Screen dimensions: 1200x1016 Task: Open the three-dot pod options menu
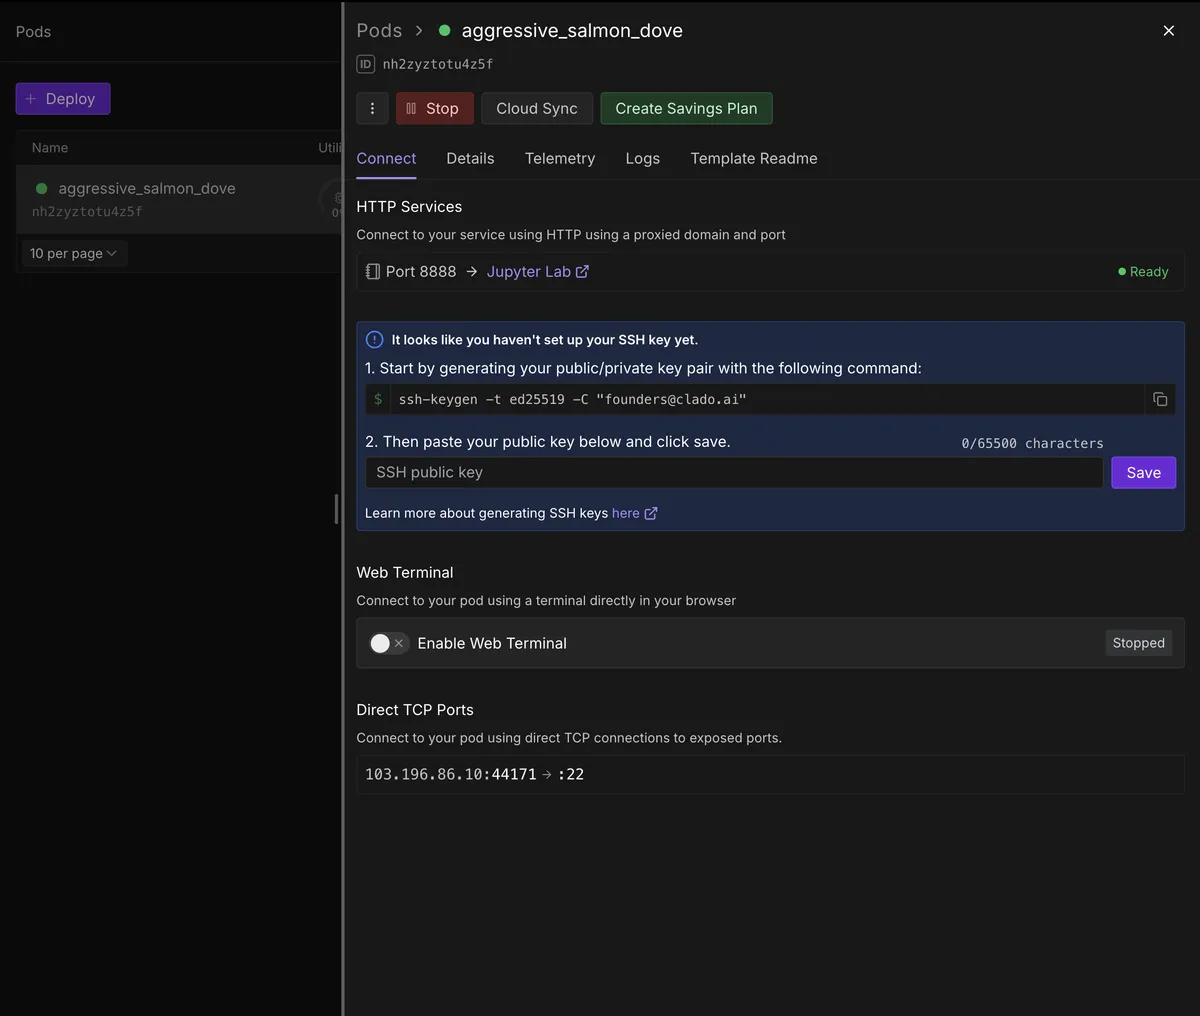[x=372, y=108]
